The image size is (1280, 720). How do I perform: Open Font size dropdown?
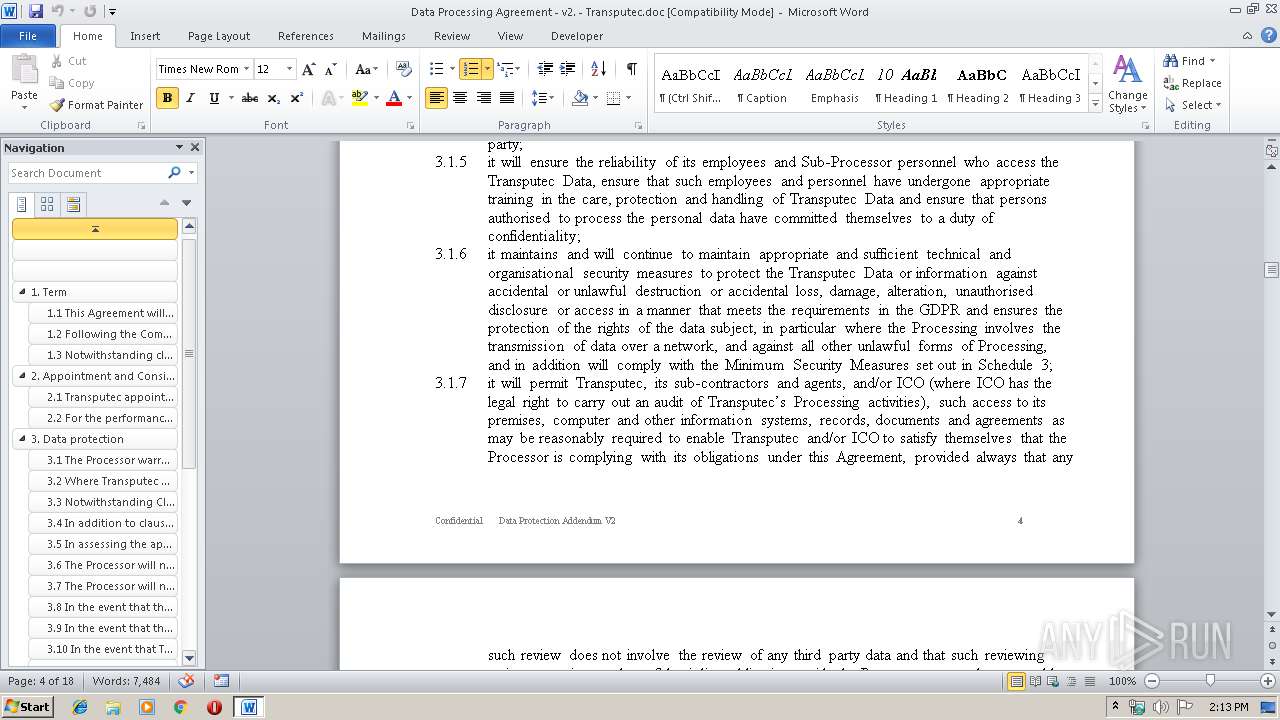[290, 69]
